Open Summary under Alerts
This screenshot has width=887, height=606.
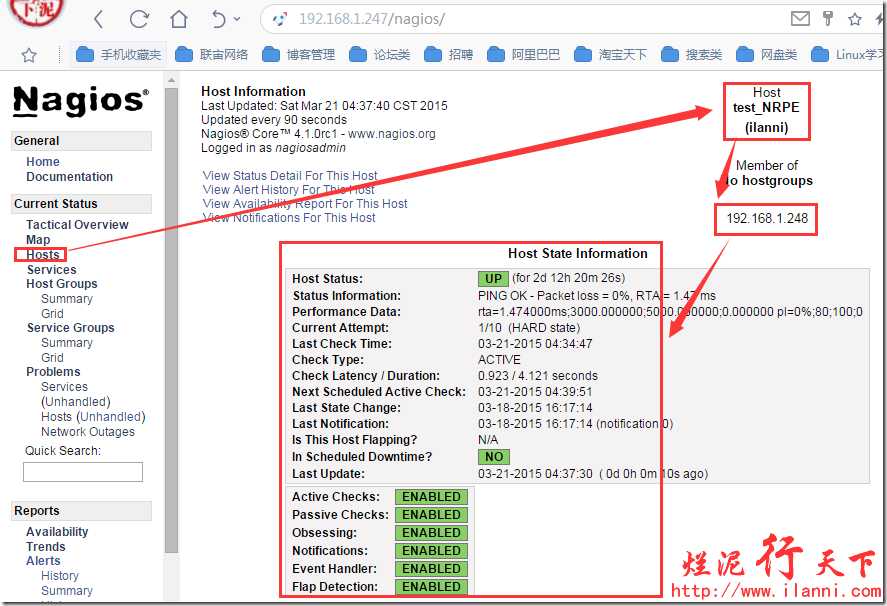pos(67,591)
